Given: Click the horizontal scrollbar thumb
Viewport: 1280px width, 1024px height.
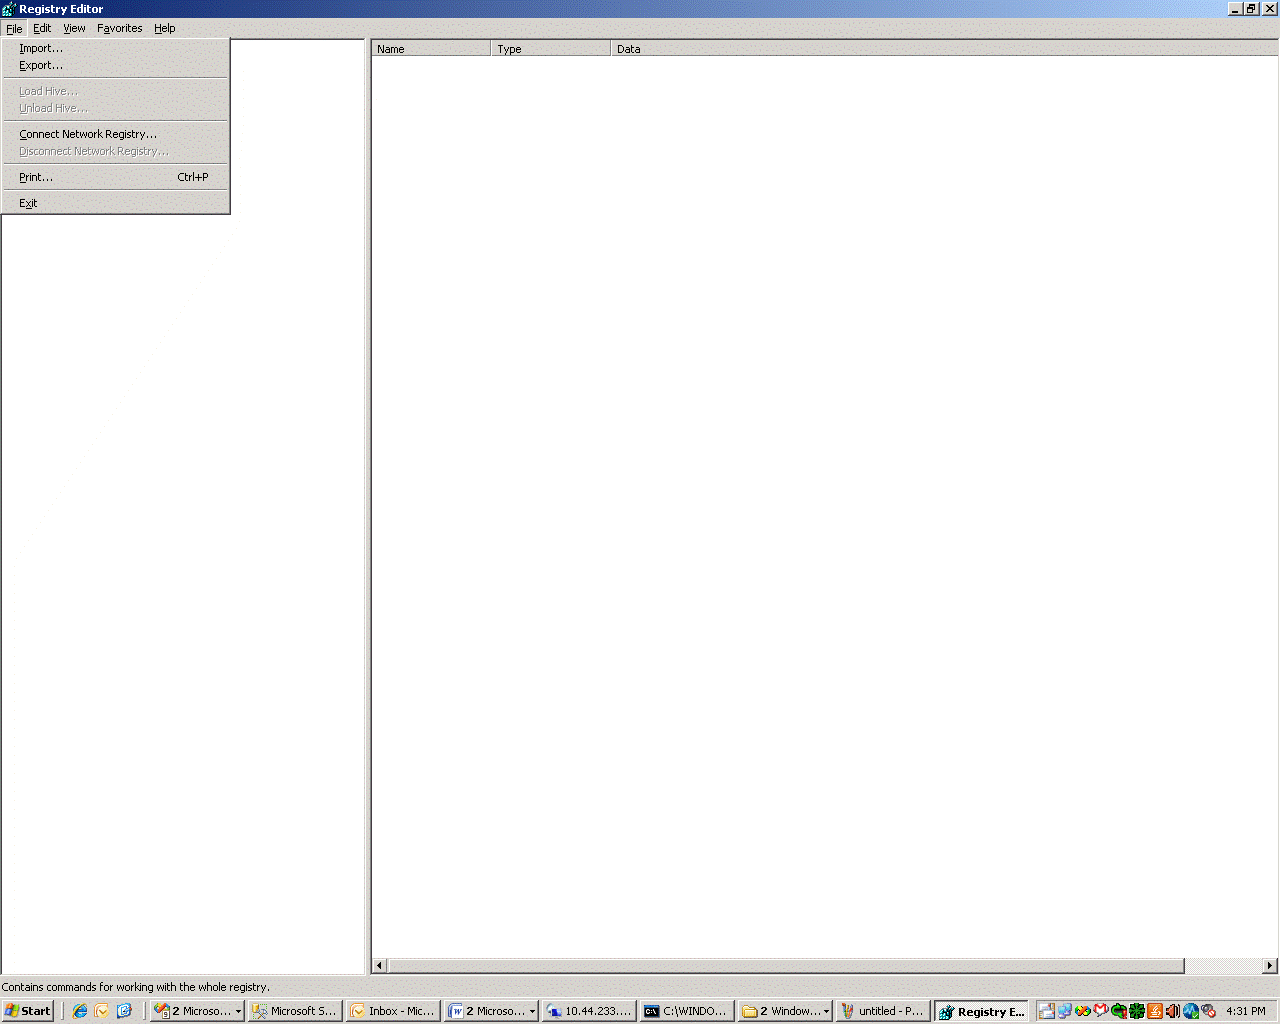Looking at the screenshot, I should coord(786,966).
